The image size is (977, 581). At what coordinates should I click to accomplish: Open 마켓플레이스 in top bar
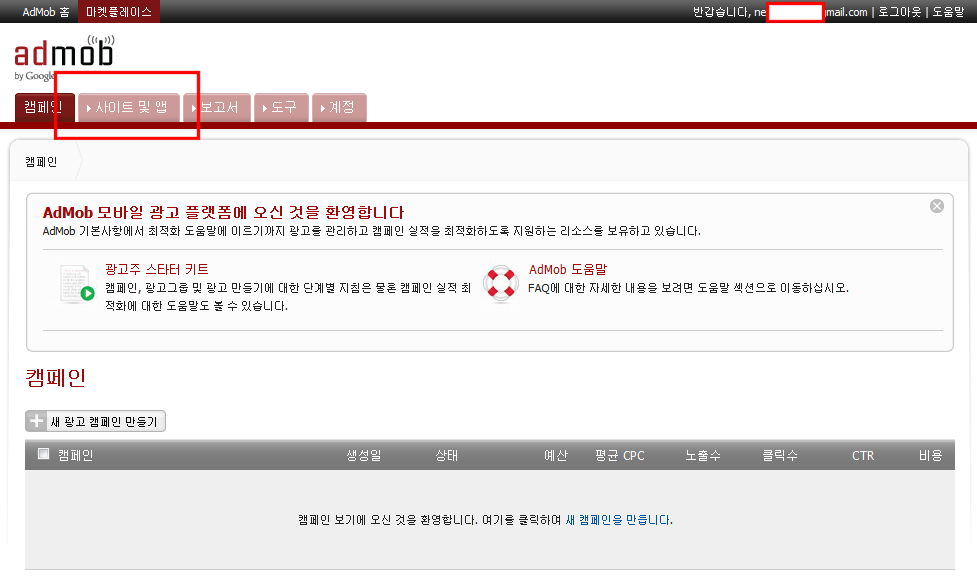click(x=118, y=11)
